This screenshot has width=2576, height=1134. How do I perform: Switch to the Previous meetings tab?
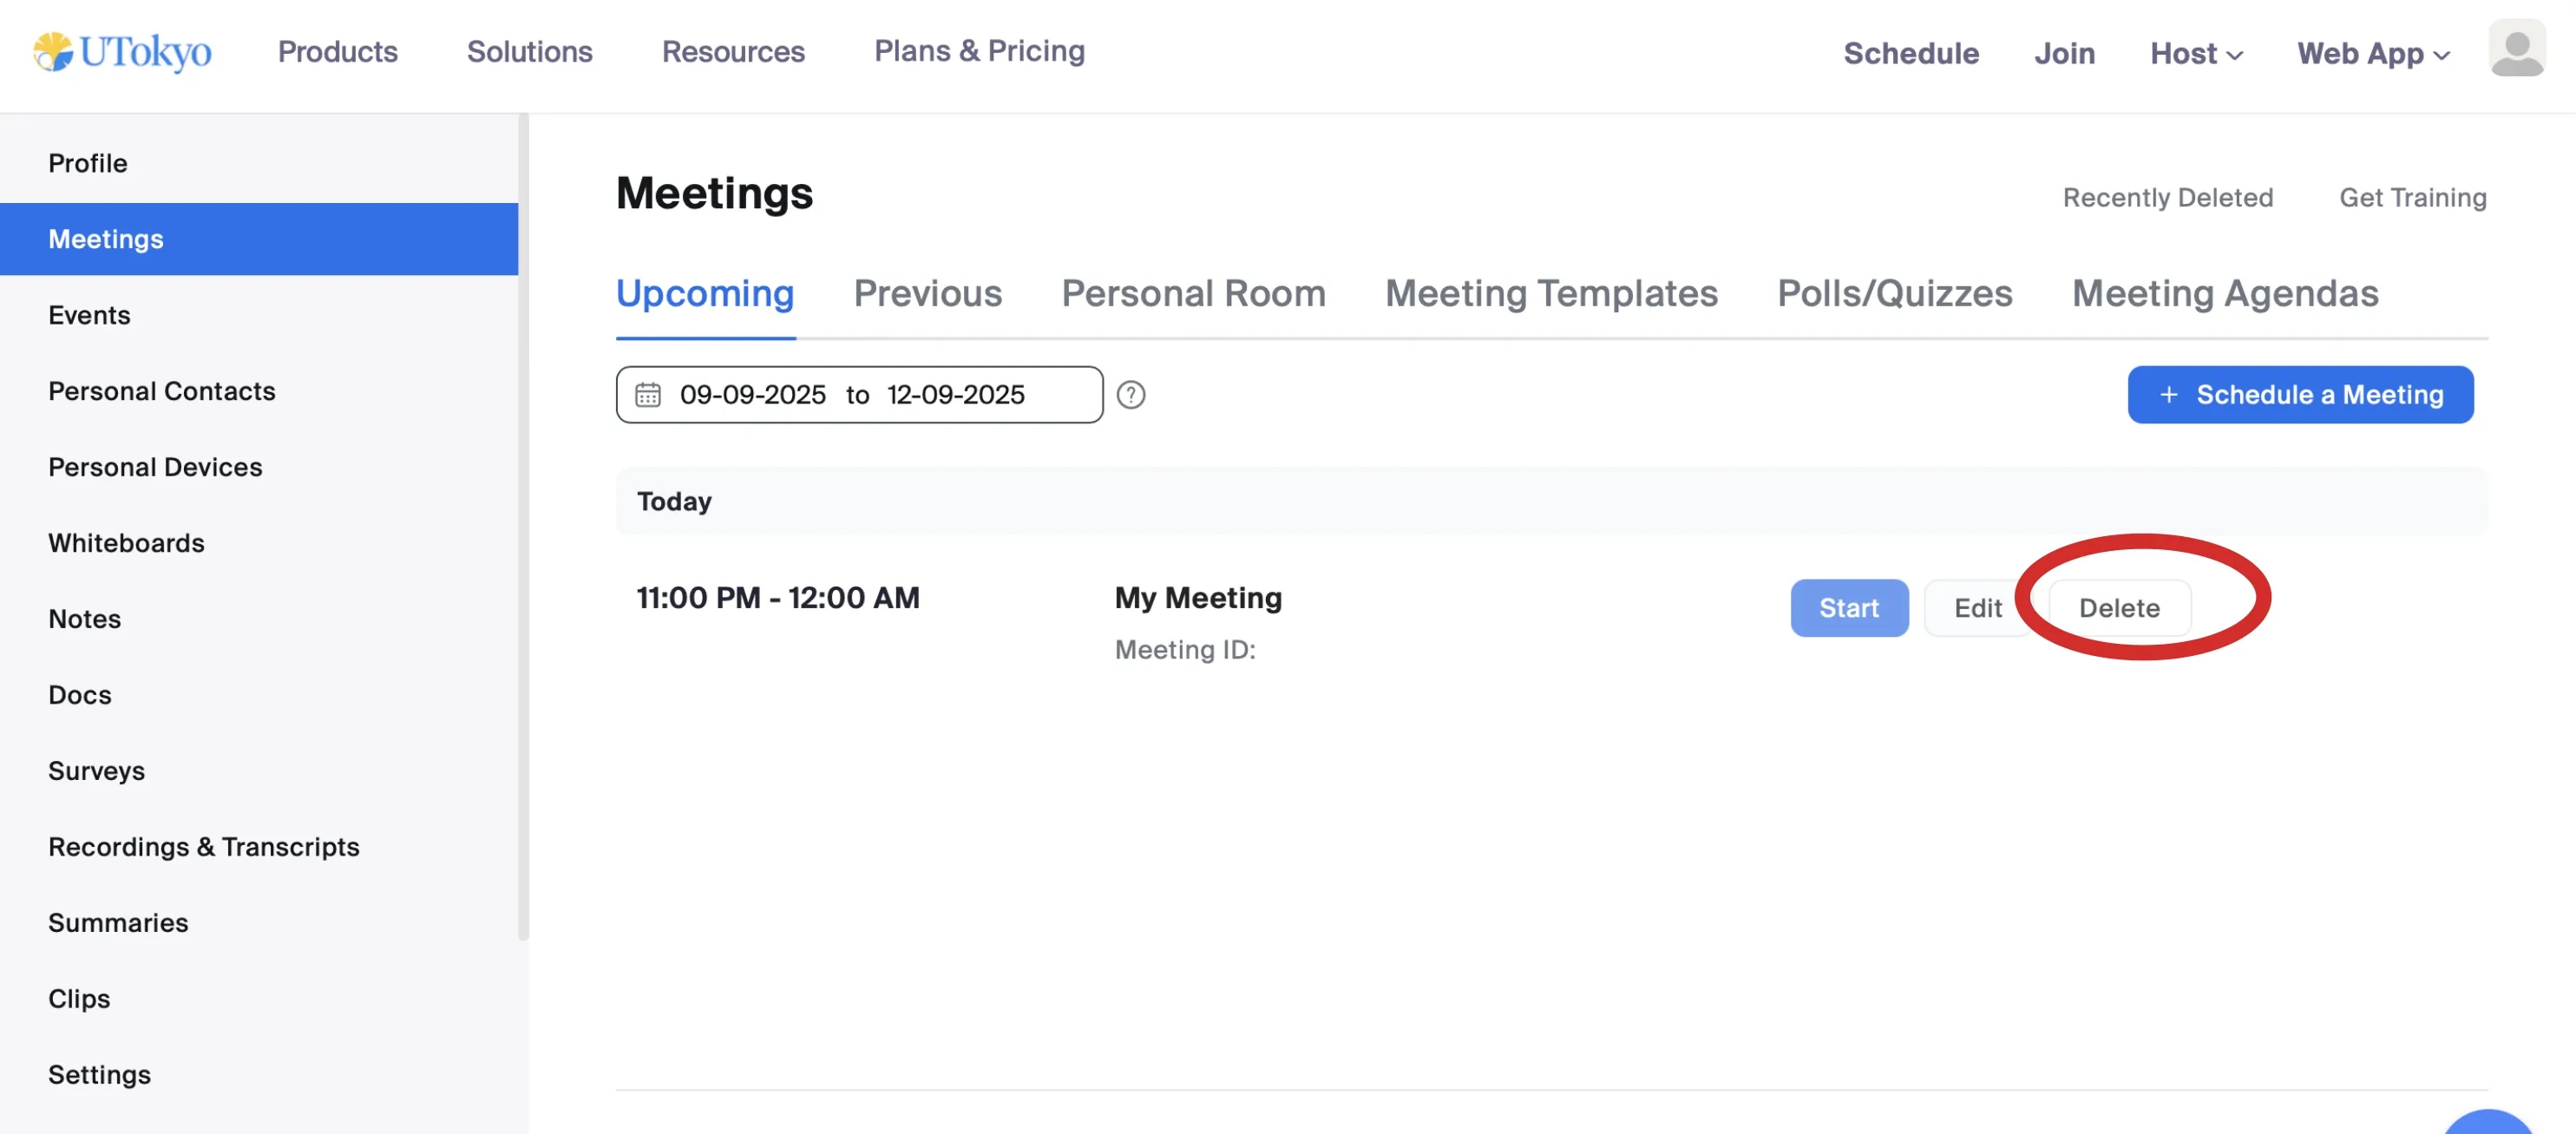[x=927, y=293]
